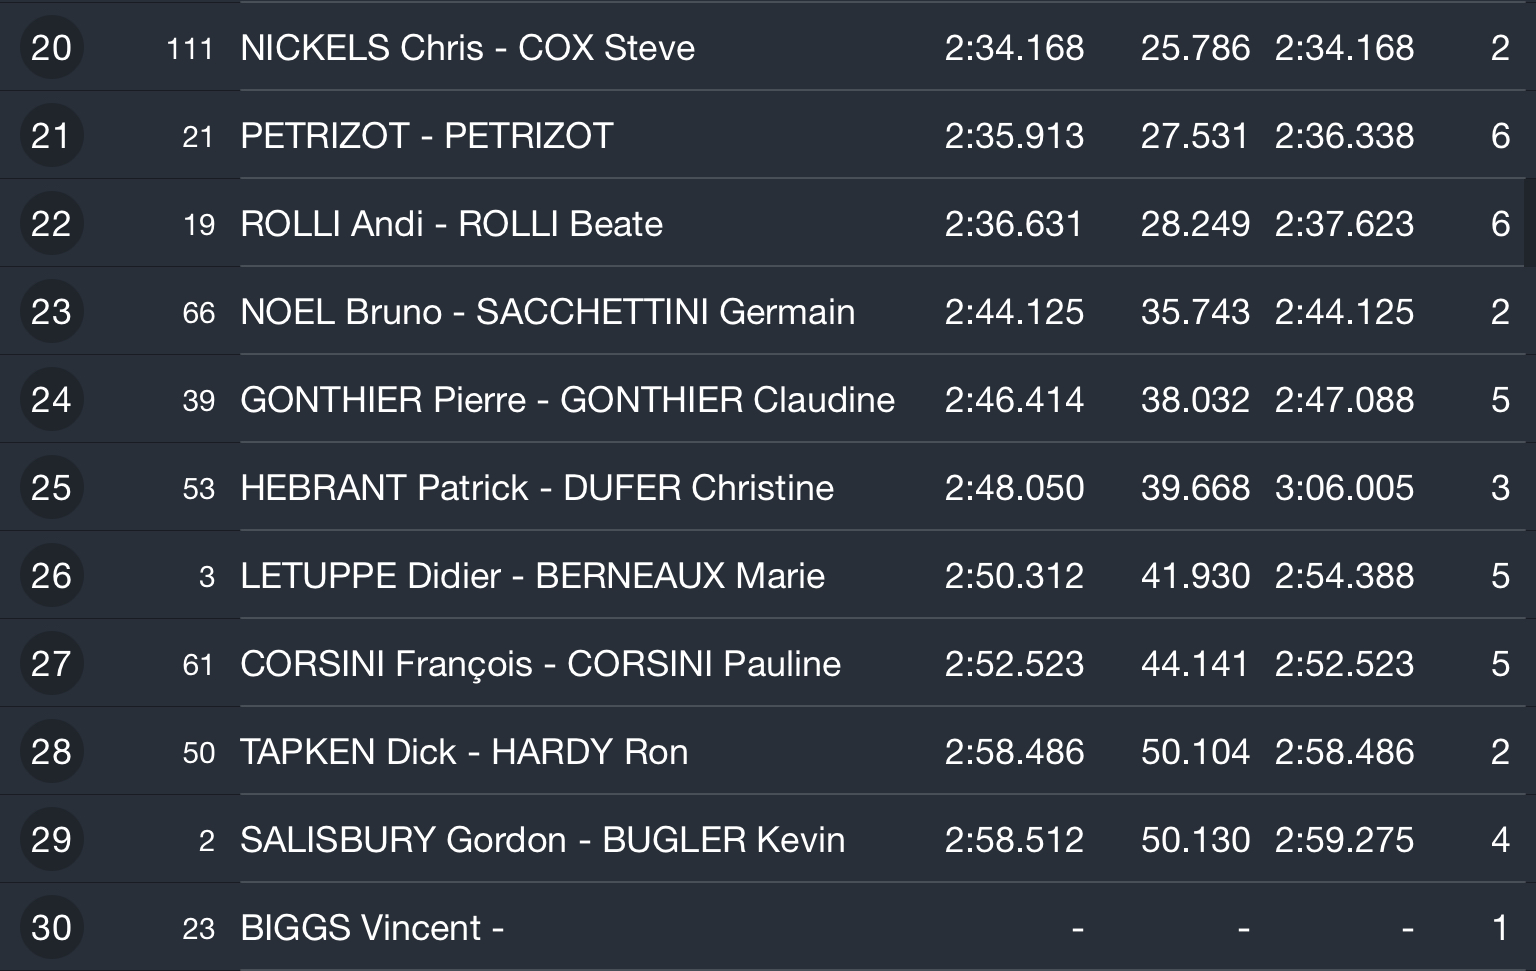
Task: Select BIGGS Vincent row
Action: click(768, 927)
